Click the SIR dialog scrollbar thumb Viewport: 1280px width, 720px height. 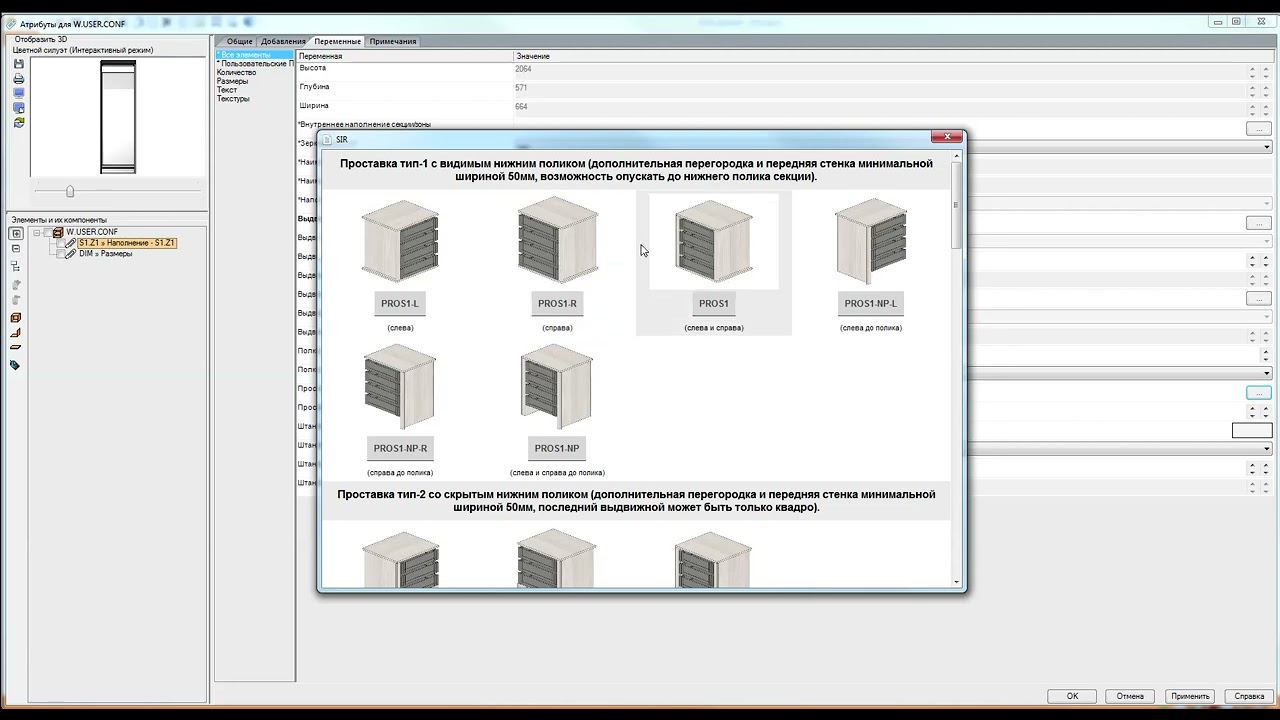[x=956, y=205]
